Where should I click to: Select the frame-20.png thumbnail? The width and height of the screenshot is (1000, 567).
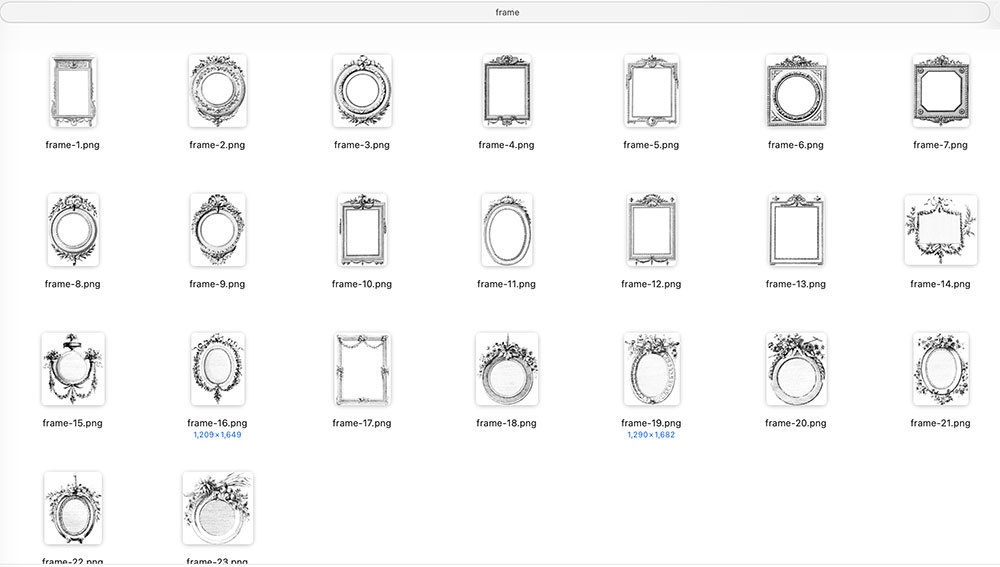(x=796, y=369)
